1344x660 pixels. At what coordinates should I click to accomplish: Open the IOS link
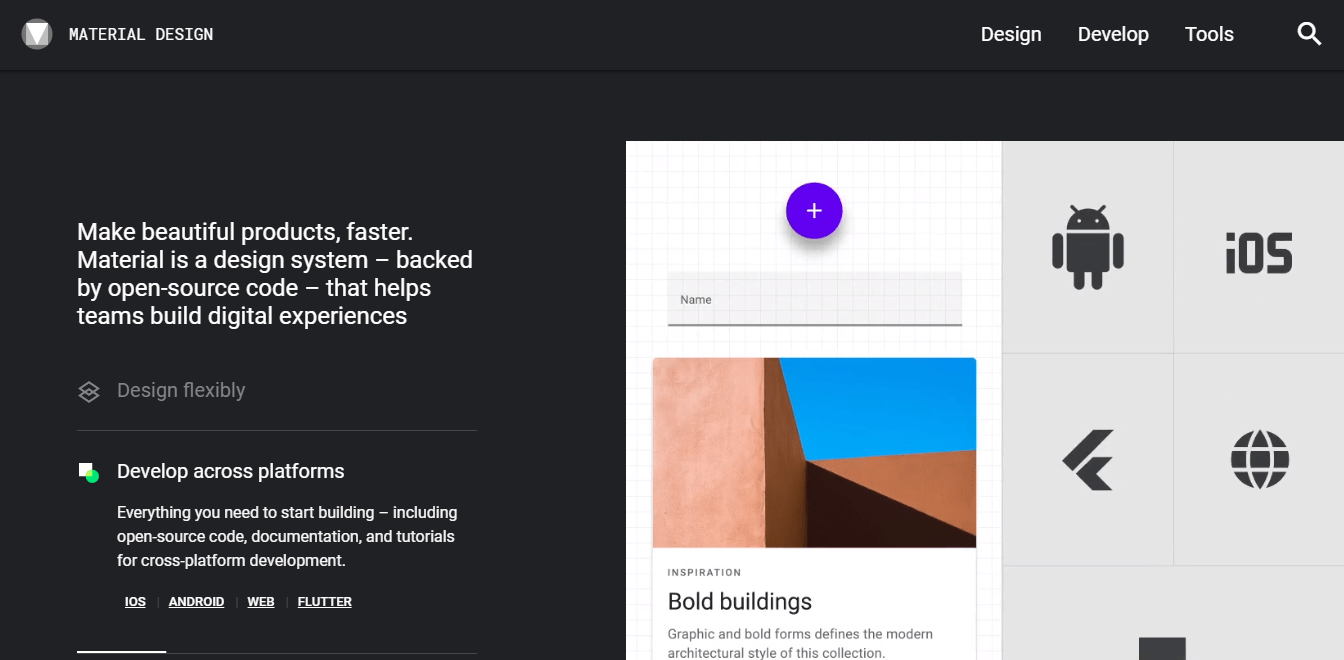(x=135, y=602)
